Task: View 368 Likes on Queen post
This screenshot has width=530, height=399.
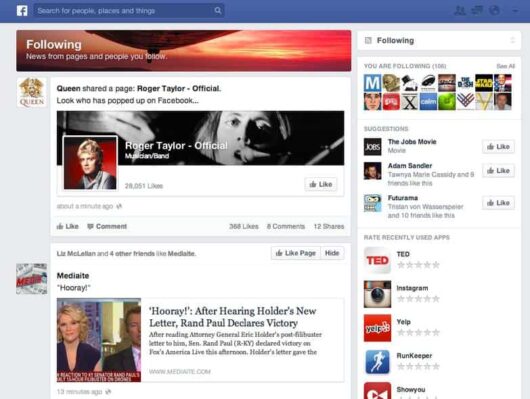Action: tap(244, 226)
